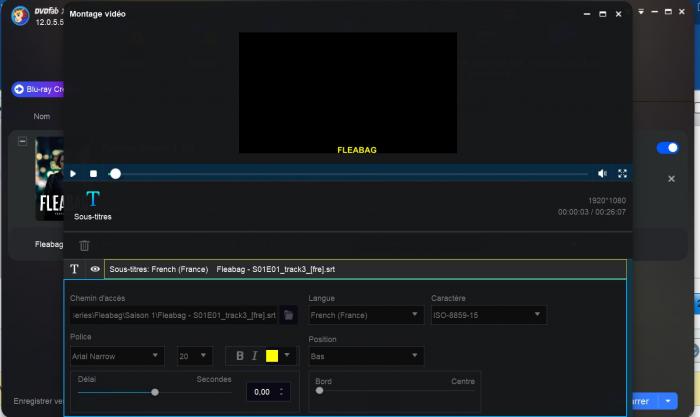Click the DVDFab logo icon
This screenshot has height=417, width=700.
(20, 16)
